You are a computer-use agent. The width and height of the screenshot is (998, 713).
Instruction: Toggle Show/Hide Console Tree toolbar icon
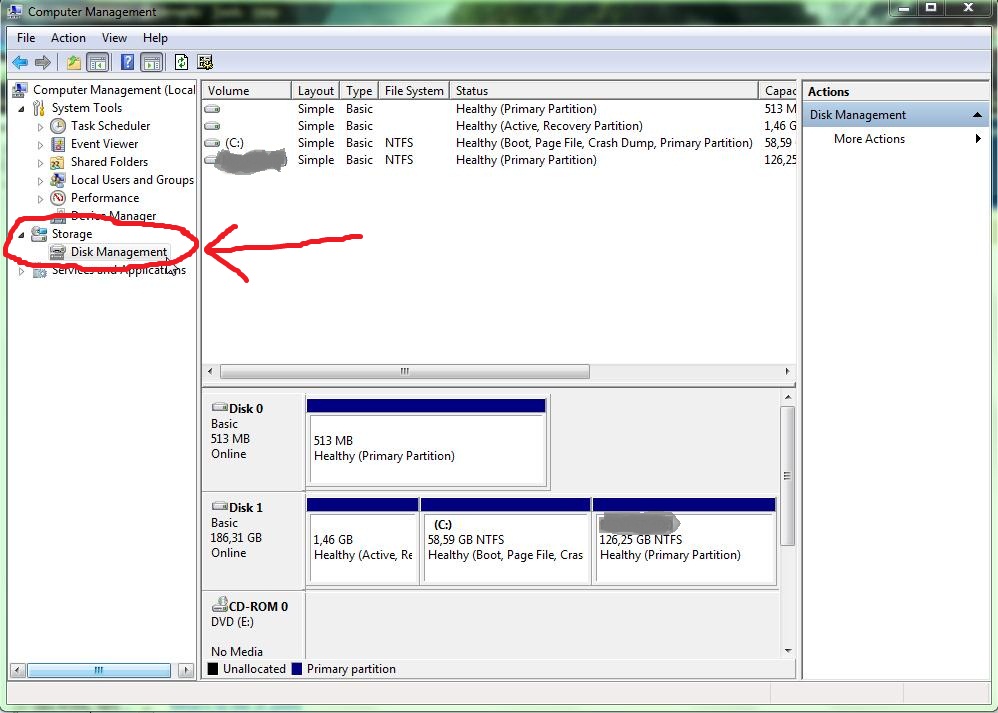97,62
